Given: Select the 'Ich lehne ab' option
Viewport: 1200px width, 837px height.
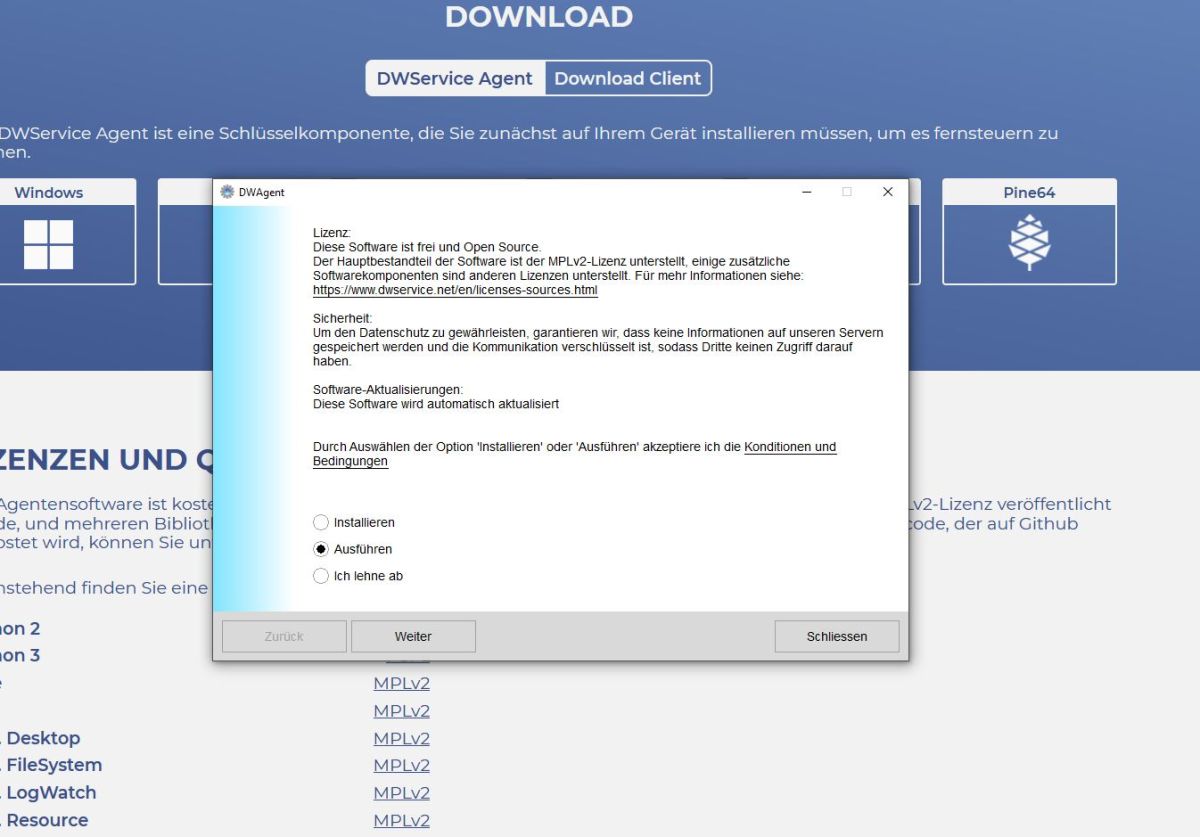Looking at the screenshot, I should point(321,576).
